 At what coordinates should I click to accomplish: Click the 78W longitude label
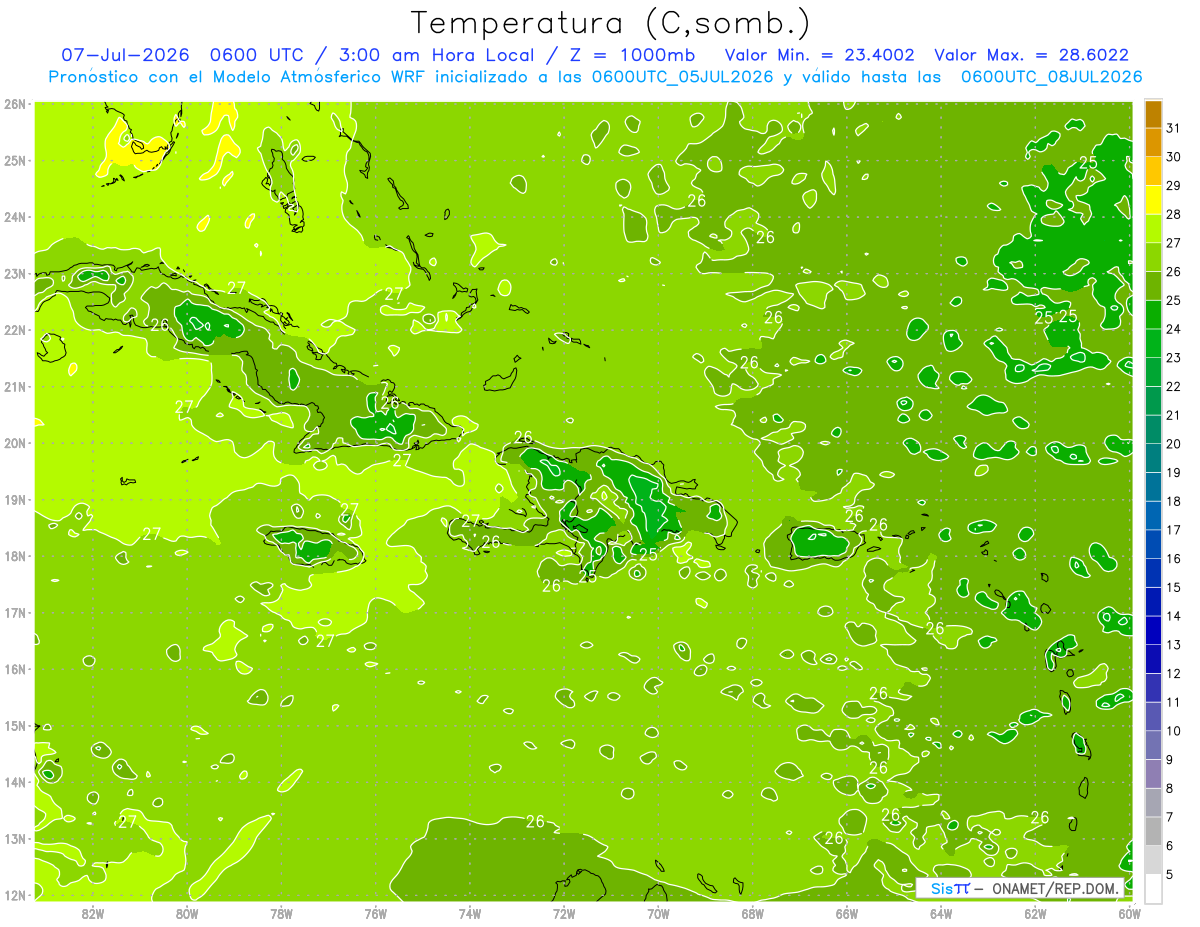(281, 912)
